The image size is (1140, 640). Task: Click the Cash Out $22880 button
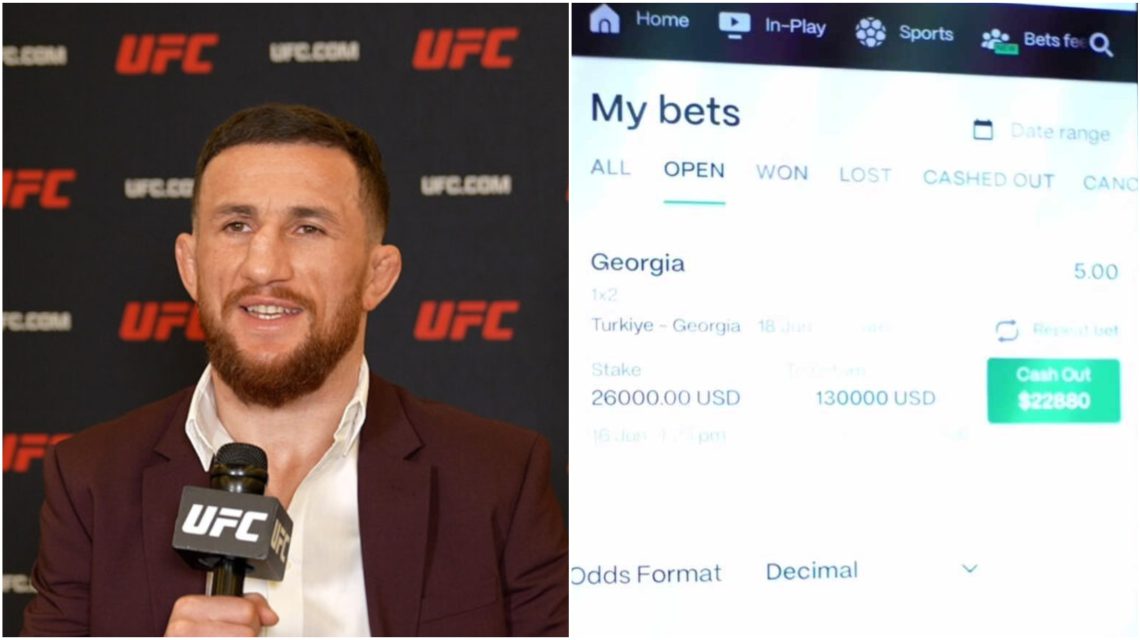pyautogui.click(x=1053, y=390)
